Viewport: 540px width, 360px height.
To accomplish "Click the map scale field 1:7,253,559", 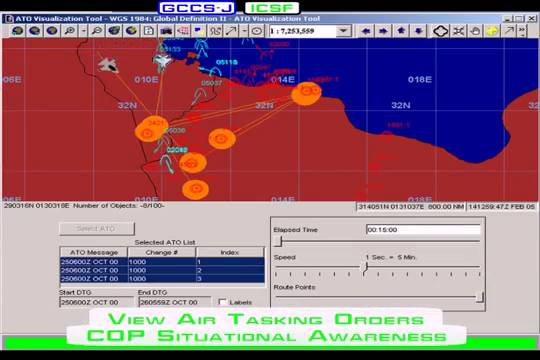I will point(302,31).
